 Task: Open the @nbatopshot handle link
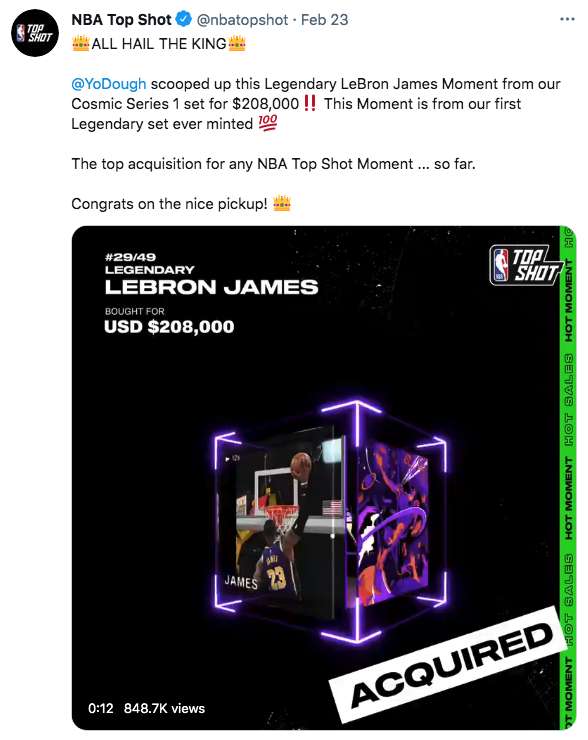click(x=242, y=19)
